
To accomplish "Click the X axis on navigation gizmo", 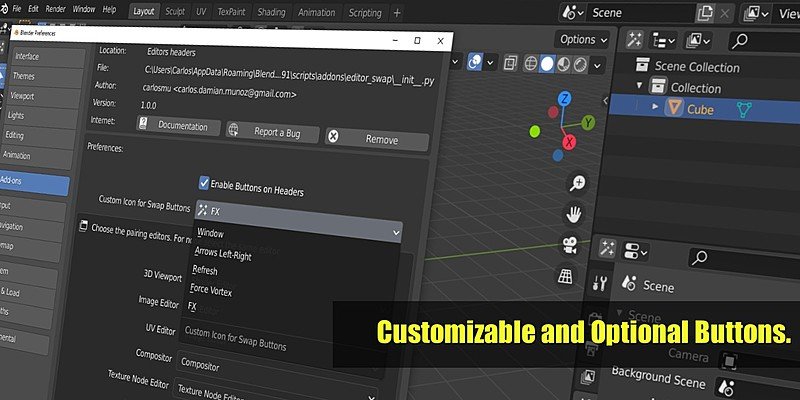I will tap(569, 142).
